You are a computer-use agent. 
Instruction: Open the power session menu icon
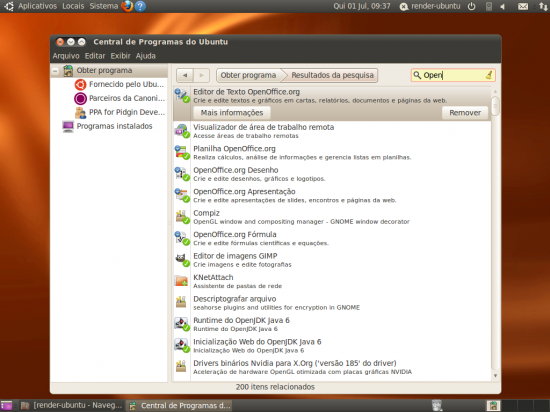(x=472, y=6)
